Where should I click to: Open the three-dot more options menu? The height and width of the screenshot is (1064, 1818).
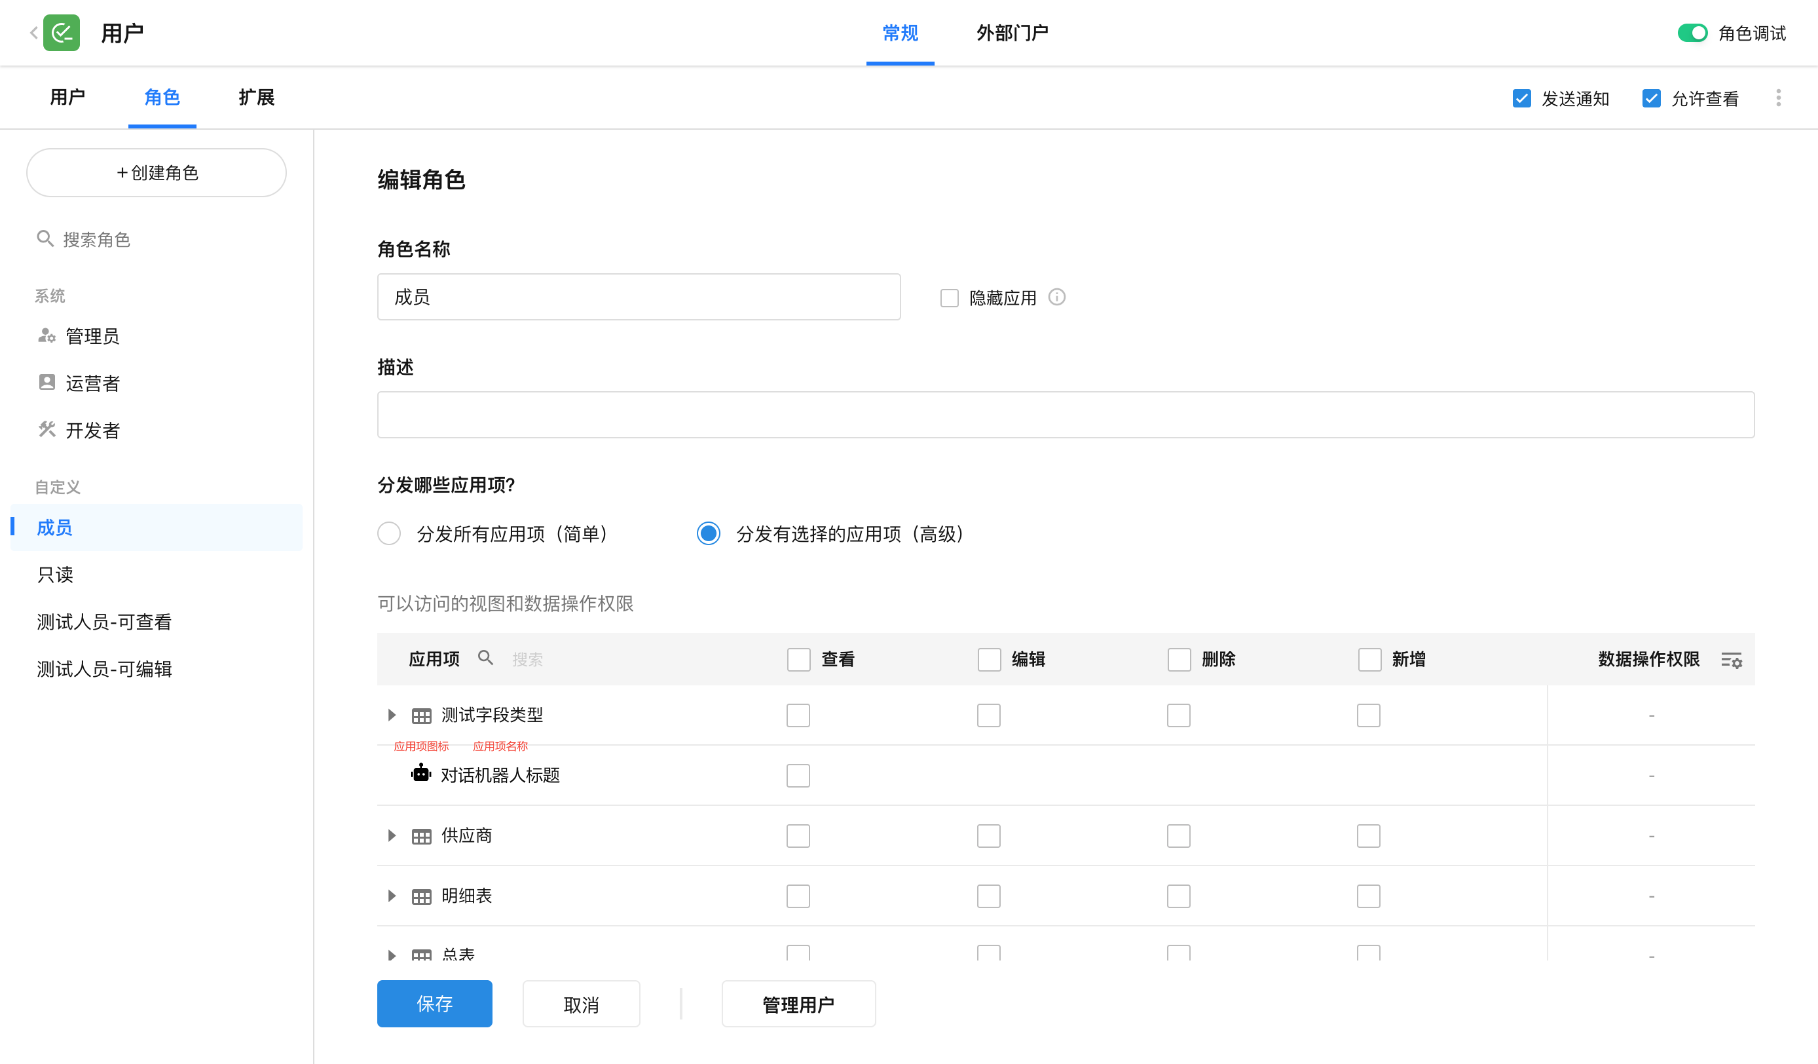(1778, 98)
